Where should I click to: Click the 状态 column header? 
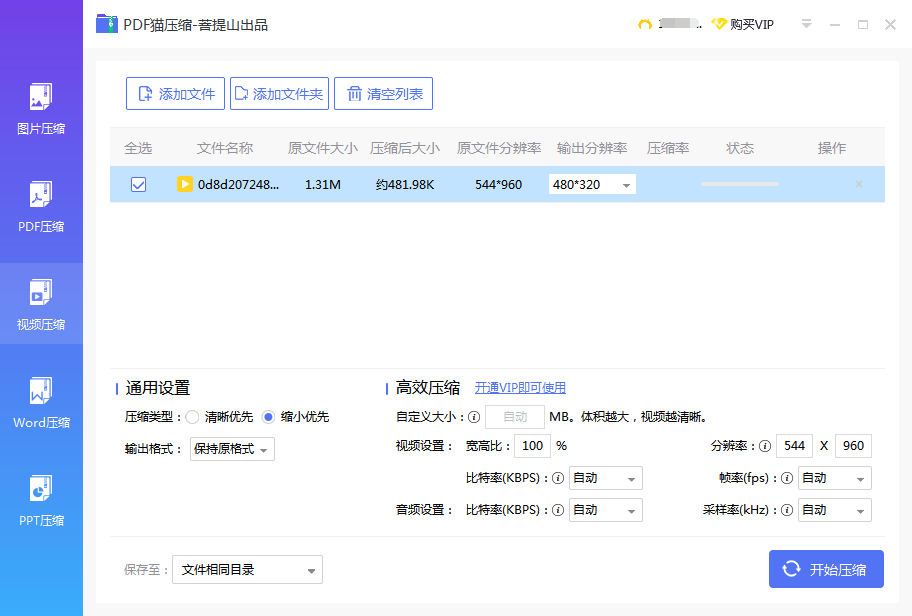coord(740,148)
